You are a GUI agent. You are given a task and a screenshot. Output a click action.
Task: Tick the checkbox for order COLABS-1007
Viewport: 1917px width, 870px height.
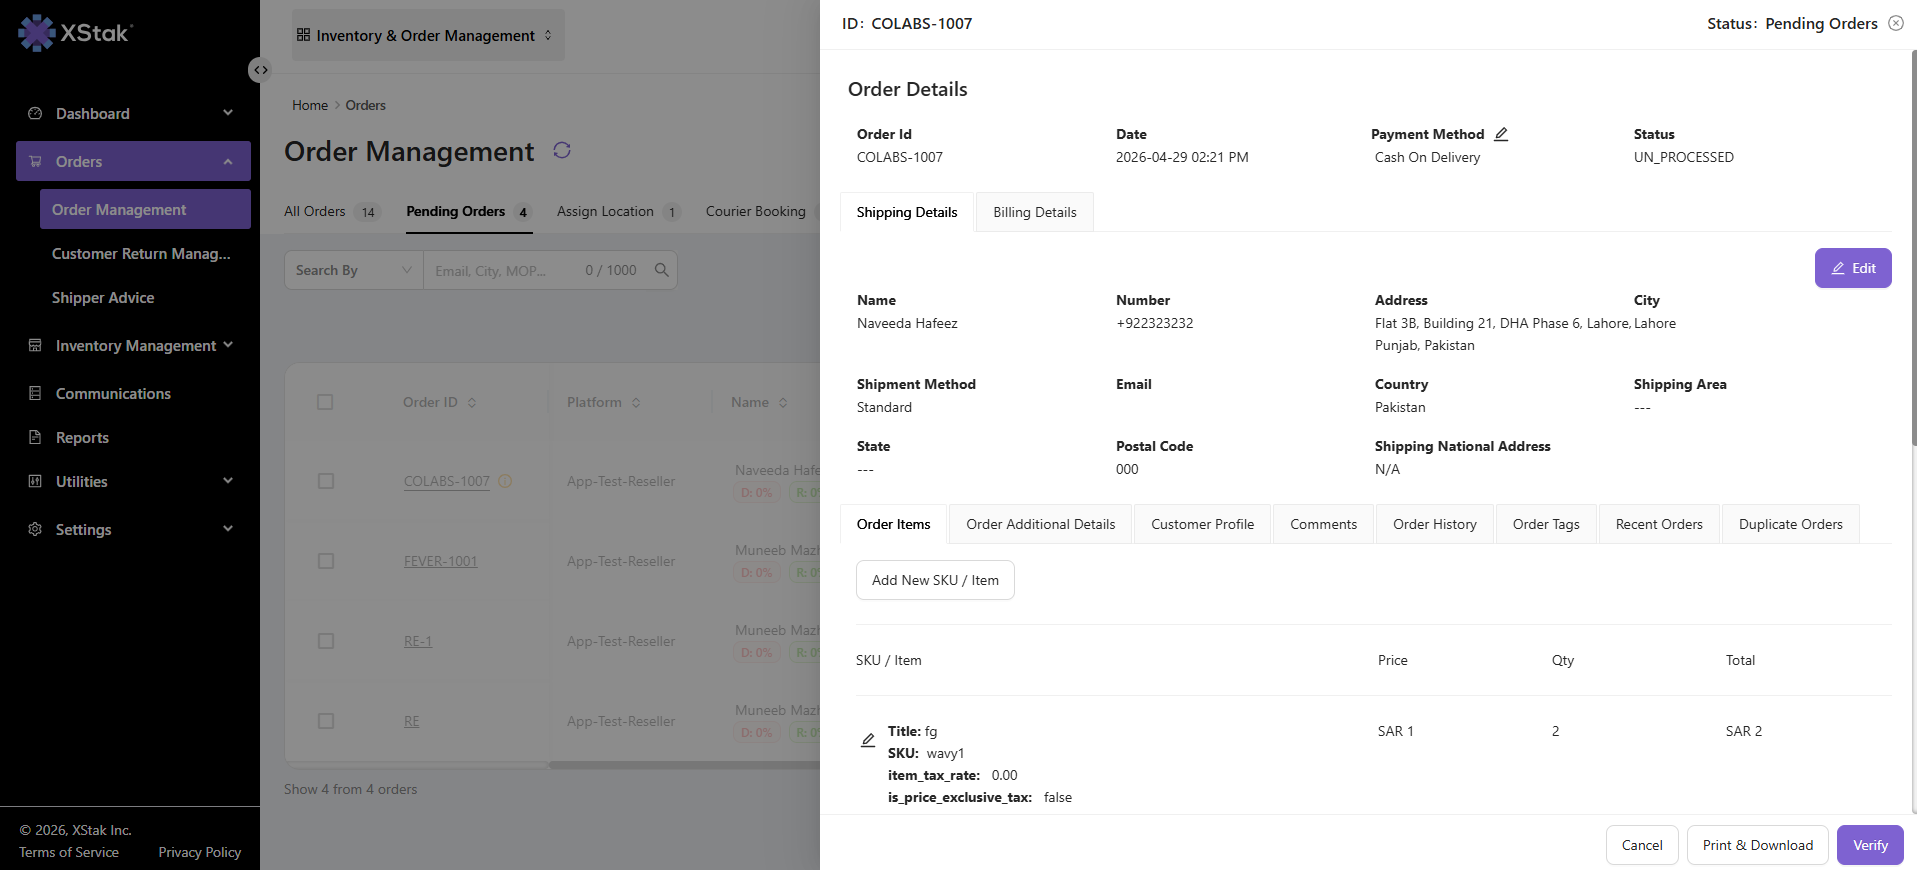click(325, 481)
